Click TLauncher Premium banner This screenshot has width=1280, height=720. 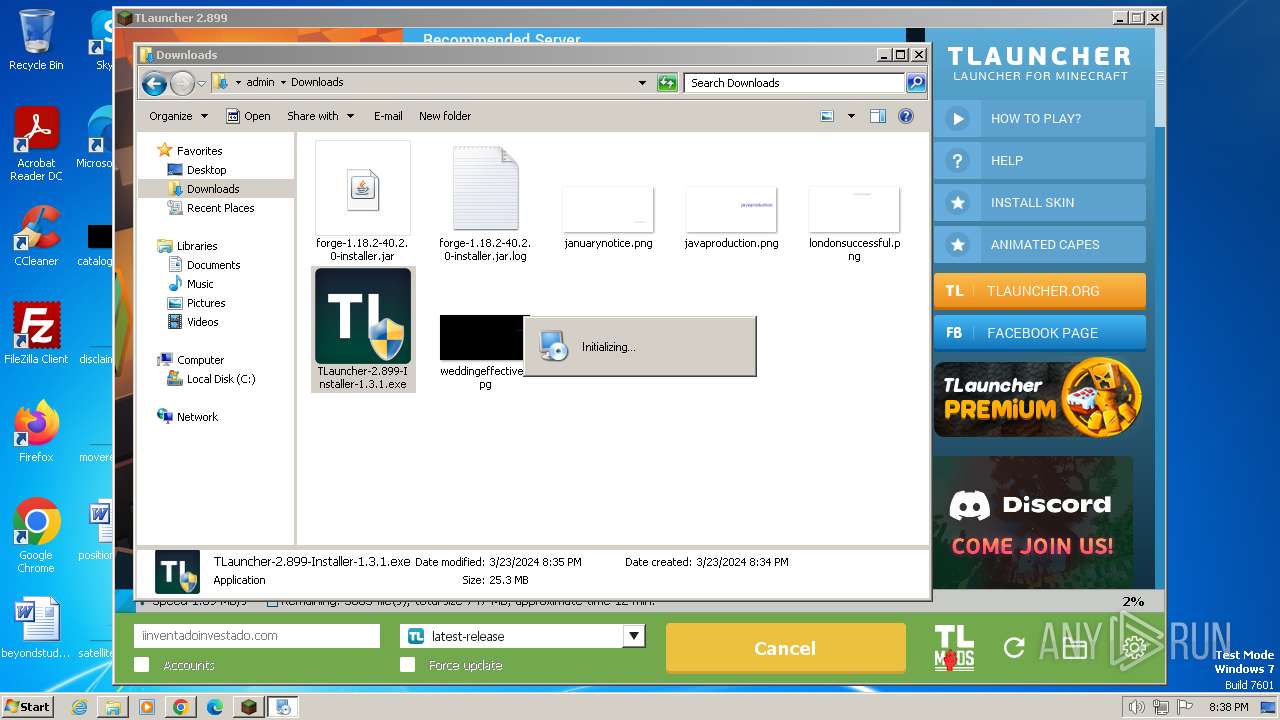coord(1038,398)
